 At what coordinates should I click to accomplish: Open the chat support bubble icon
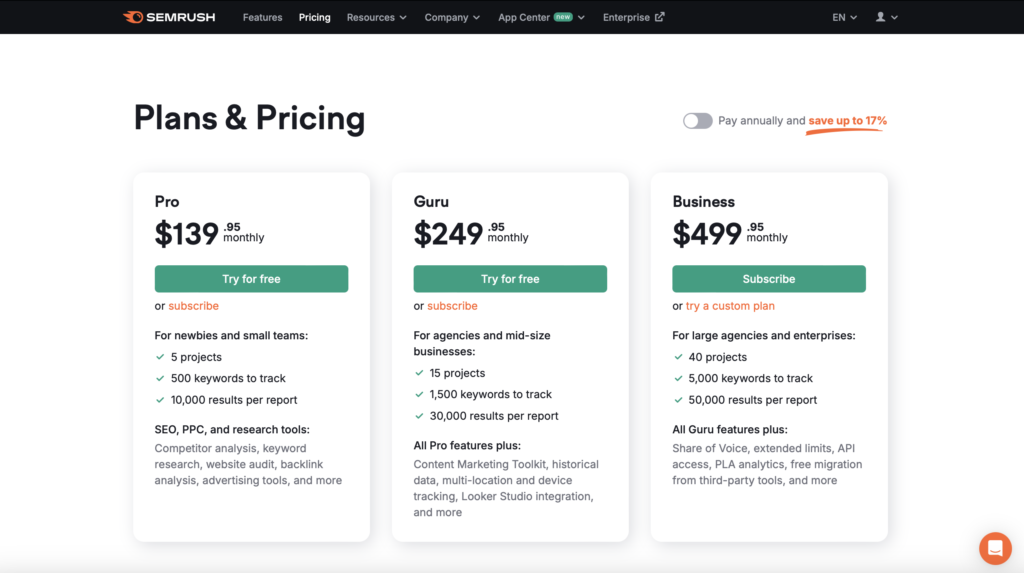pos(995,548)
